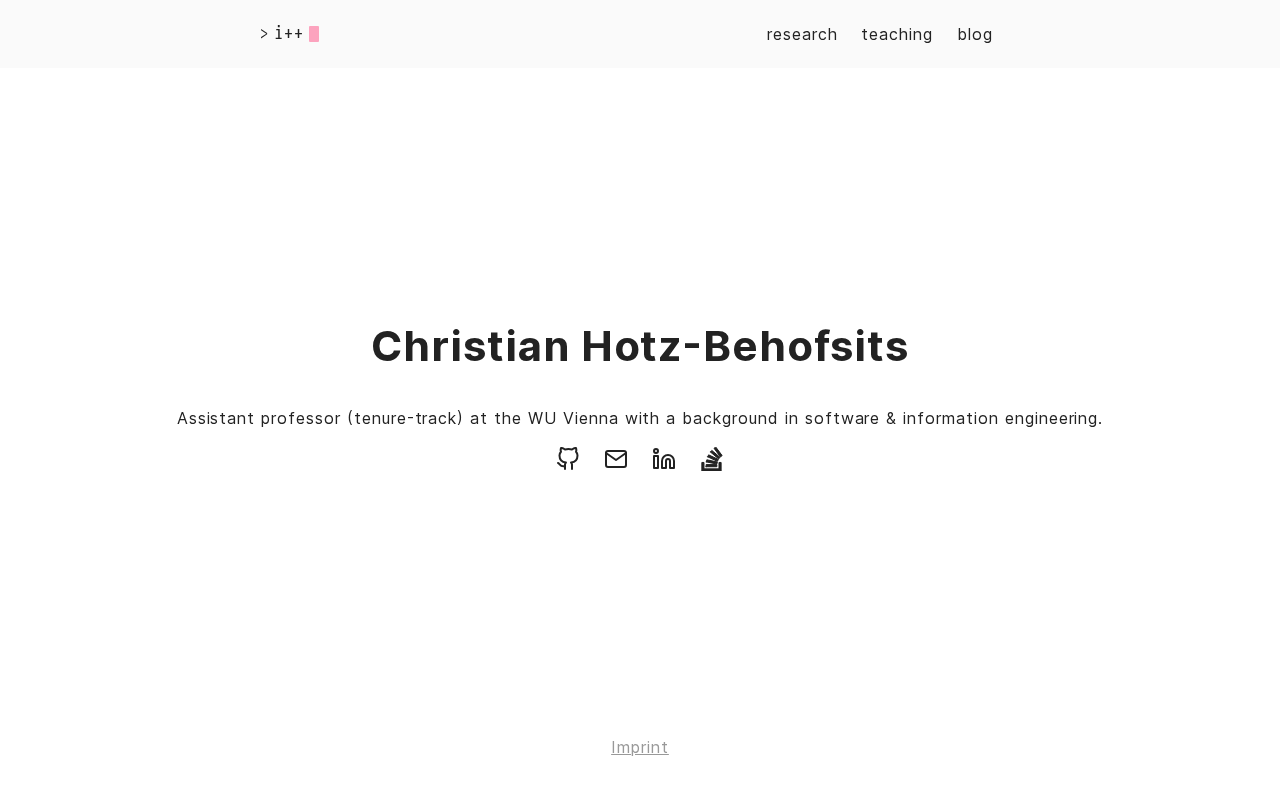Click 'WU Vienna' in the description
The width and height of the screenshot is (1280, 800).
[x=573, y=418]
